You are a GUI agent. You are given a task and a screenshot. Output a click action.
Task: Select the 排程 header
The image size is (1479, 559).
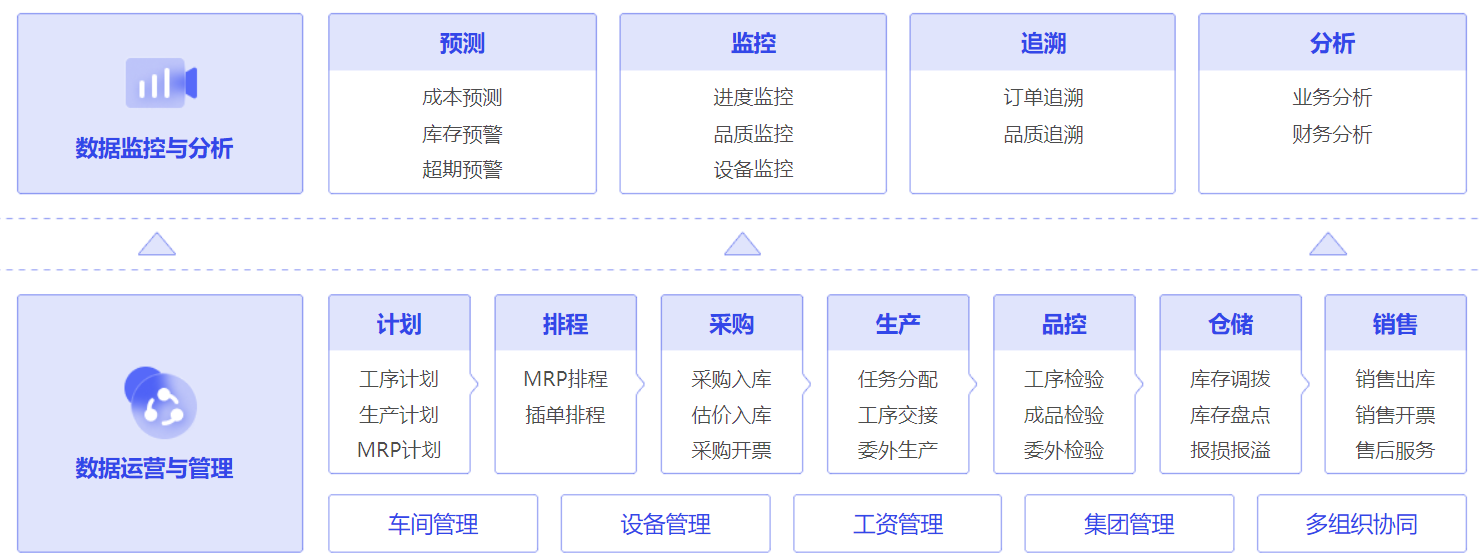click(x=565, y=324)
